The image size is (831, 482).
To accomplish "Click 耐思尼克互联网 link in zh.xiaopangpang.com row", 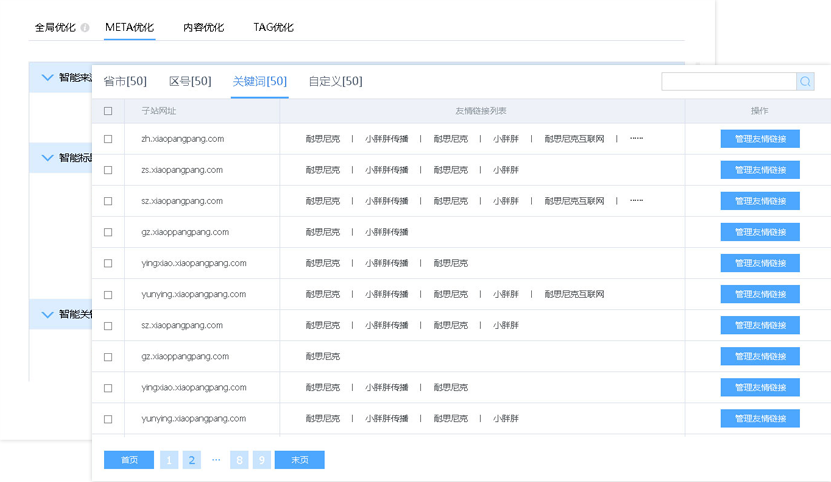I will click(x=574, y=139).
